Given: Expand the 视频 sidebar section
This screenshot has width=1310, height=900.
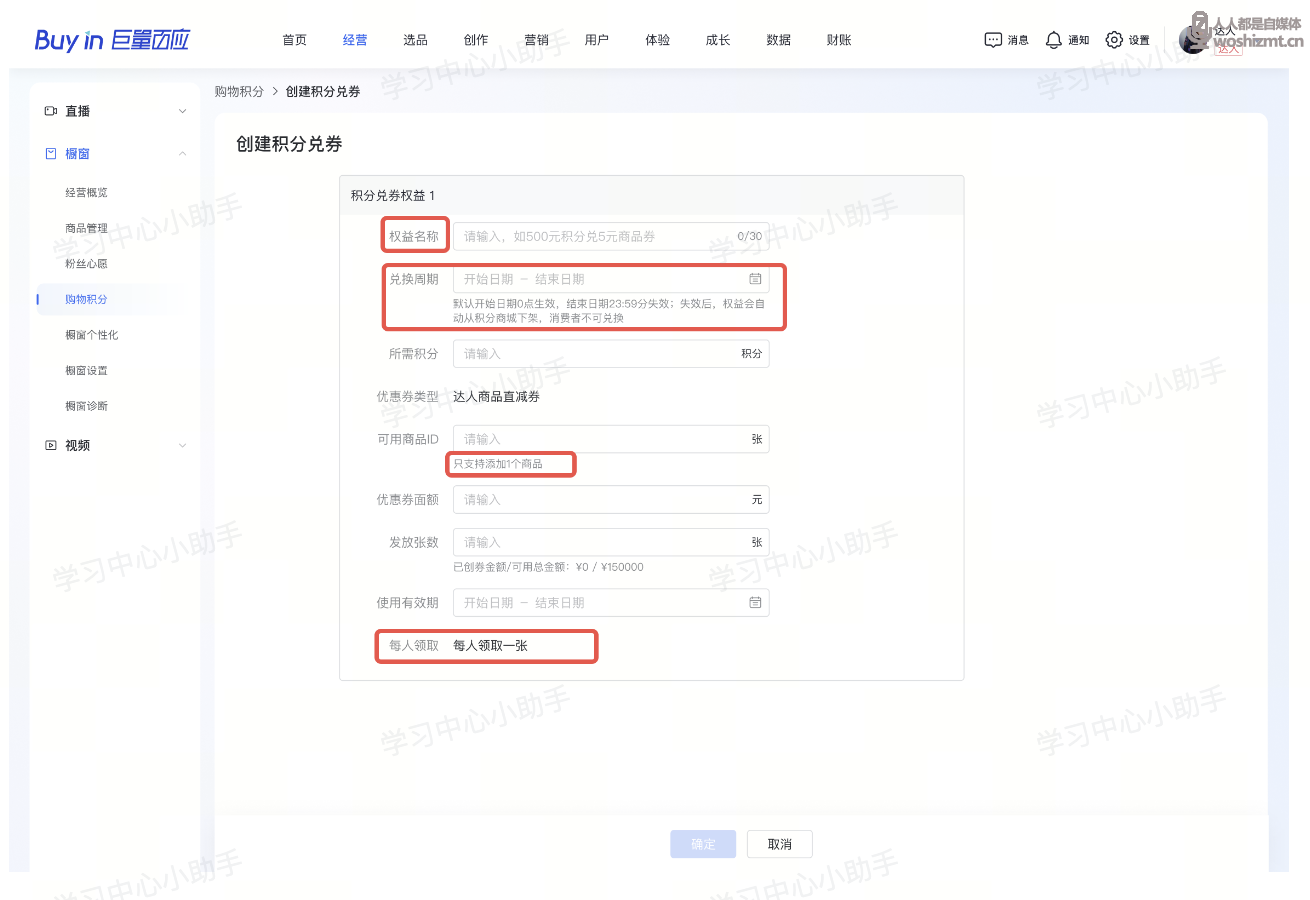Looking at the screenshot, I should point(182,445).
